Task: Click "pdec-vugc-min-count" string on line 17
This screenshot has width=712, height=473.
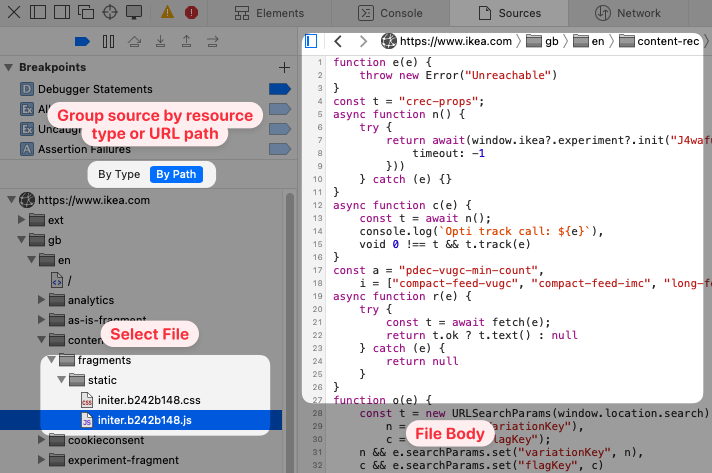Action: pyautogui.click(x=468, y=270)
